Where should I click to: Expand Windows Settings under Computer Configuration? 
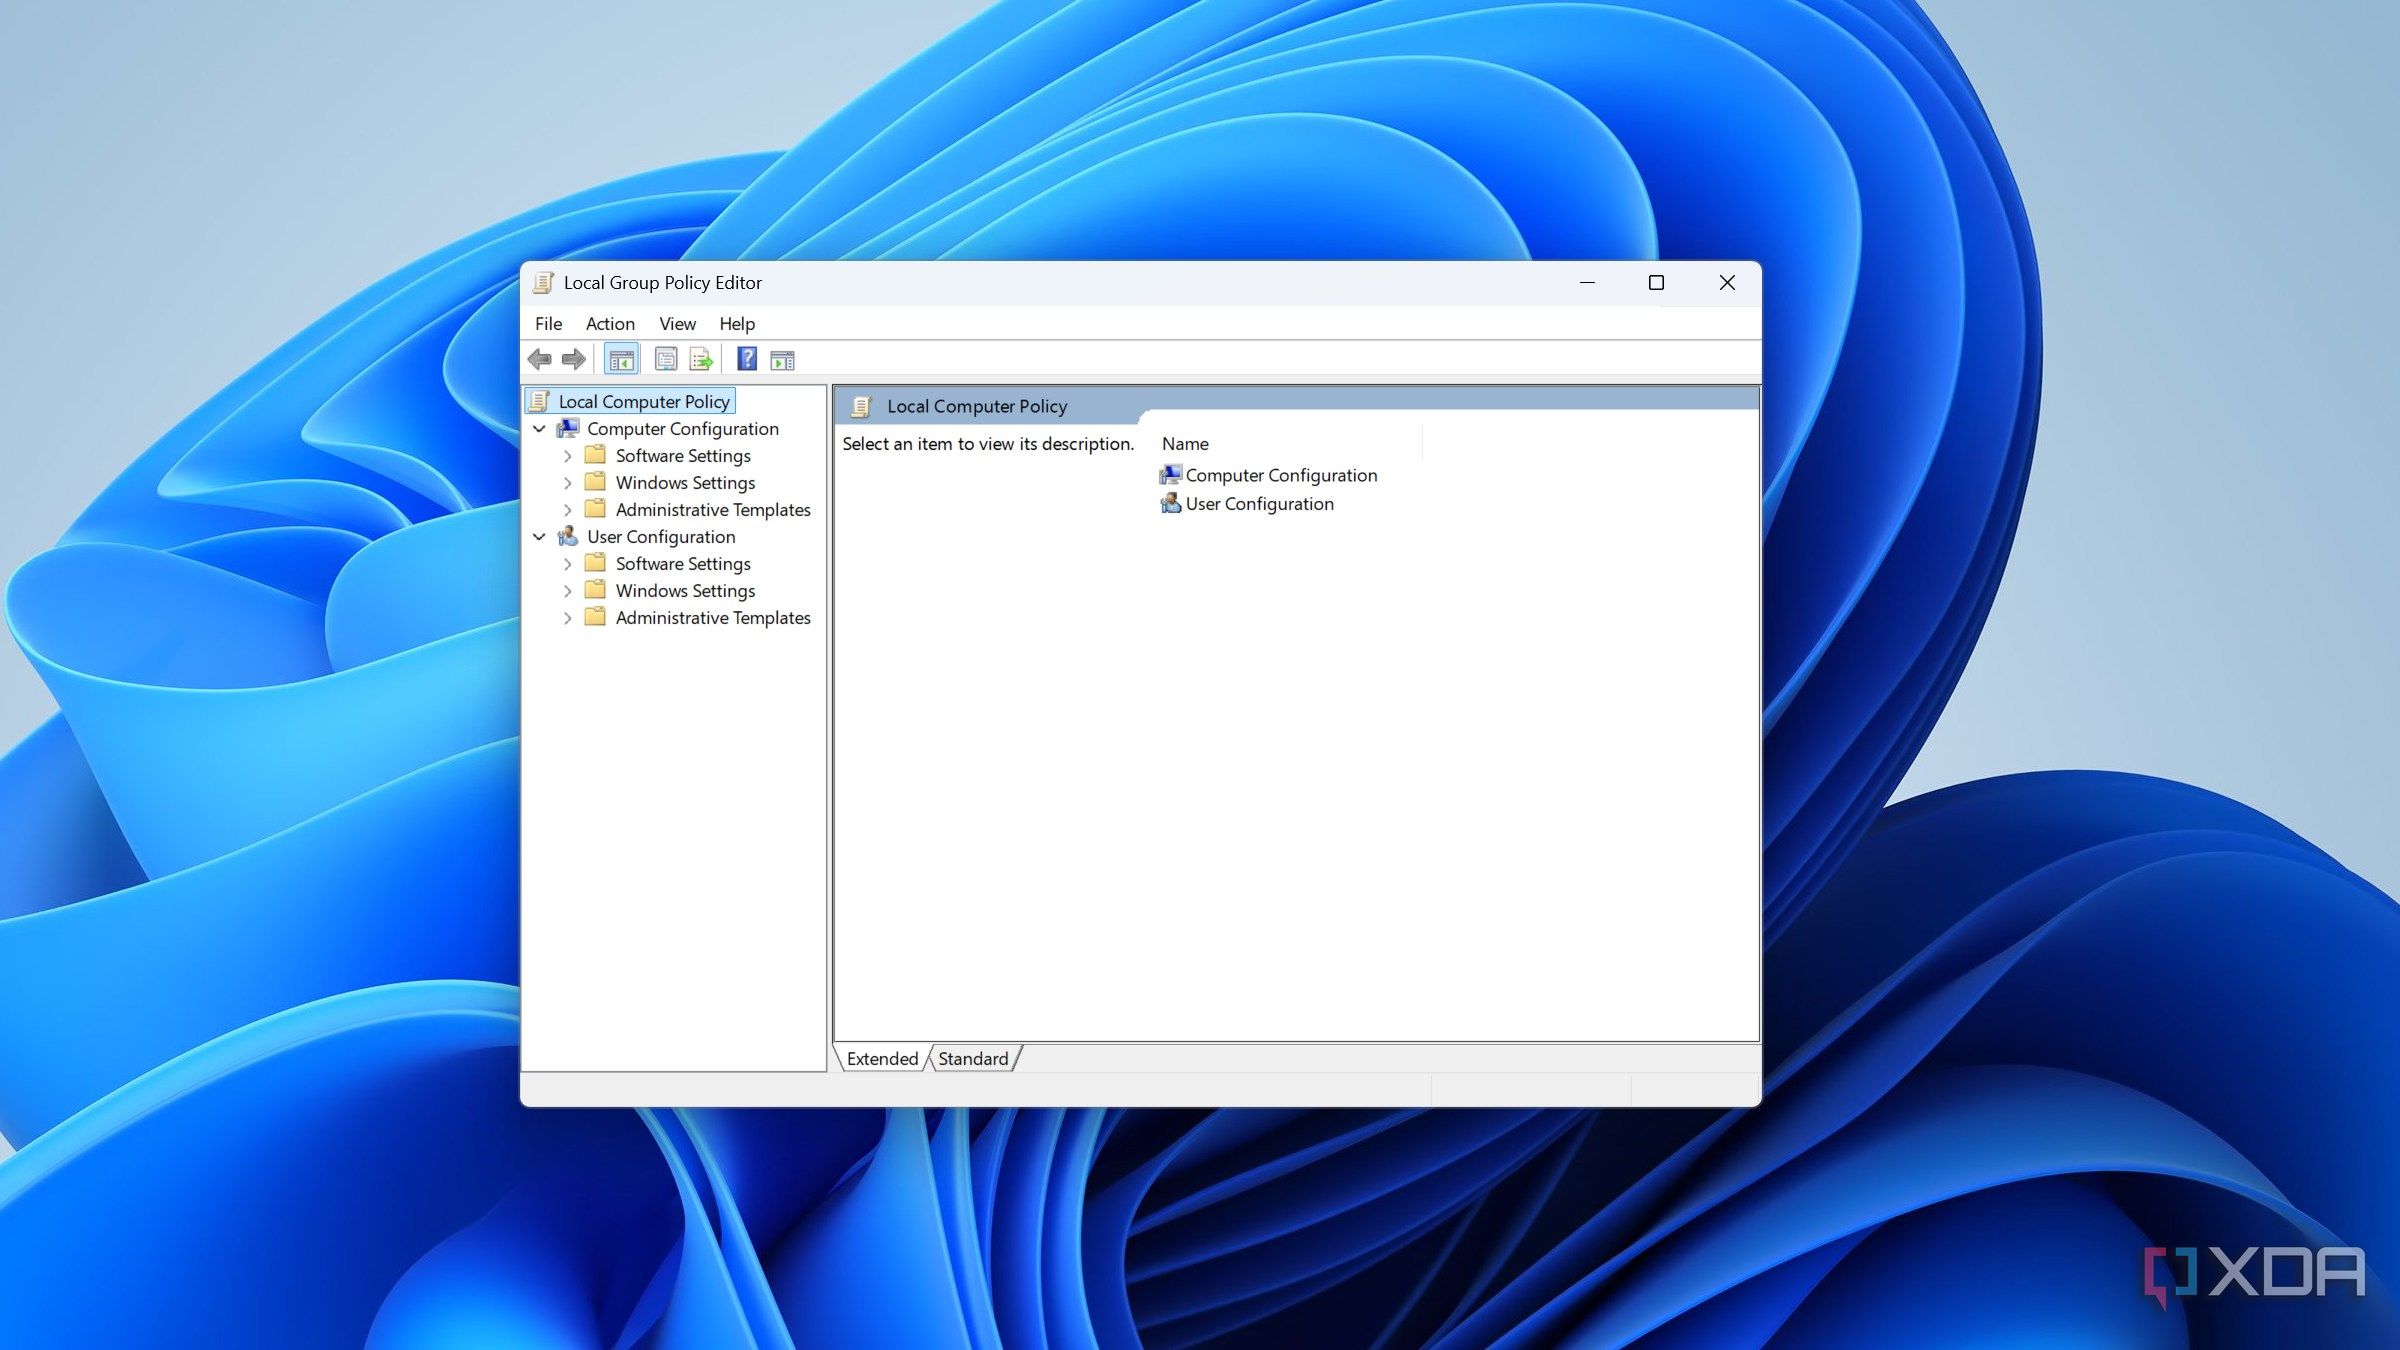tap(568, 483)
